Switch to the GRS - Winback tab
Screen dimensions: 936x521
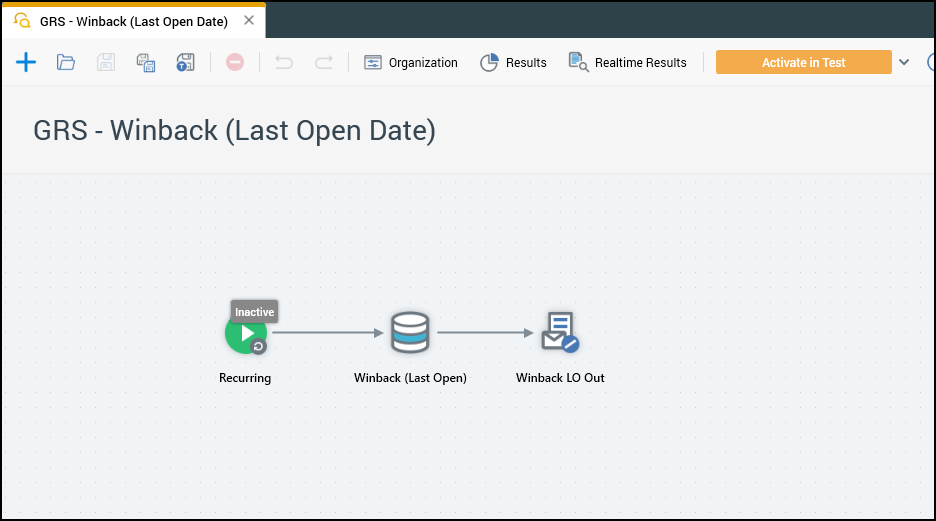pyautogui.click(x=133, y=21)
